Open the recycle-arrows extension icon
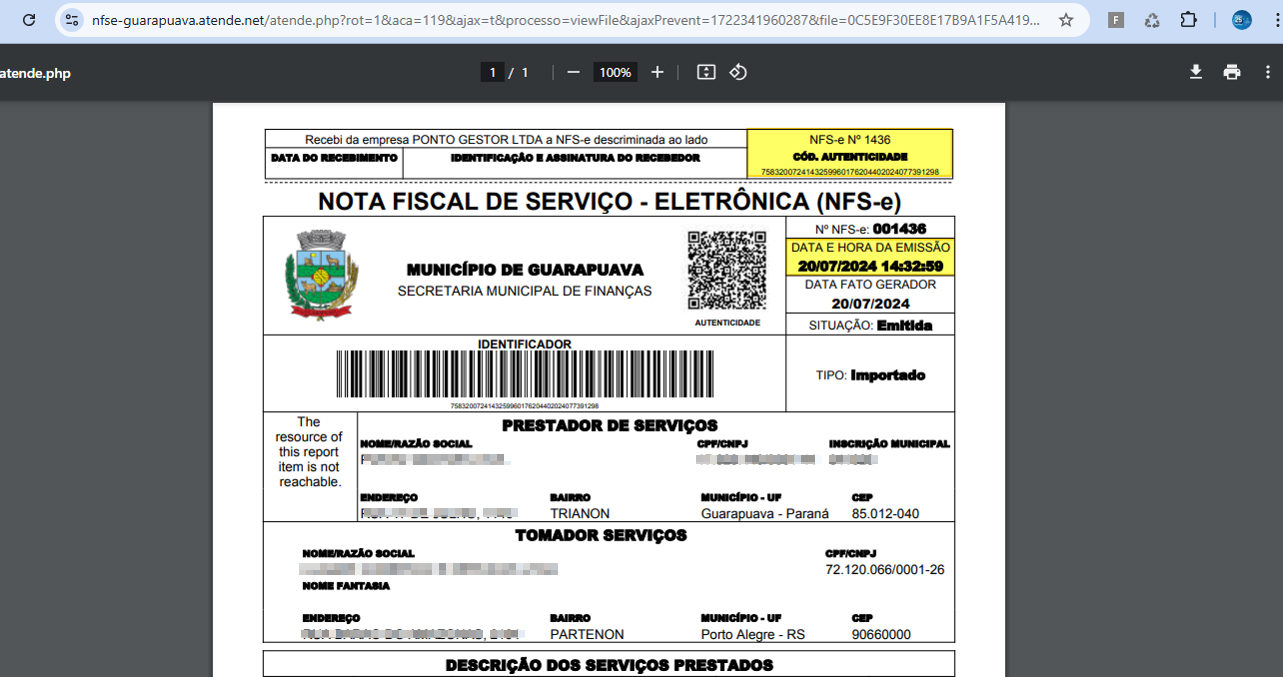 pos(1152,20)
